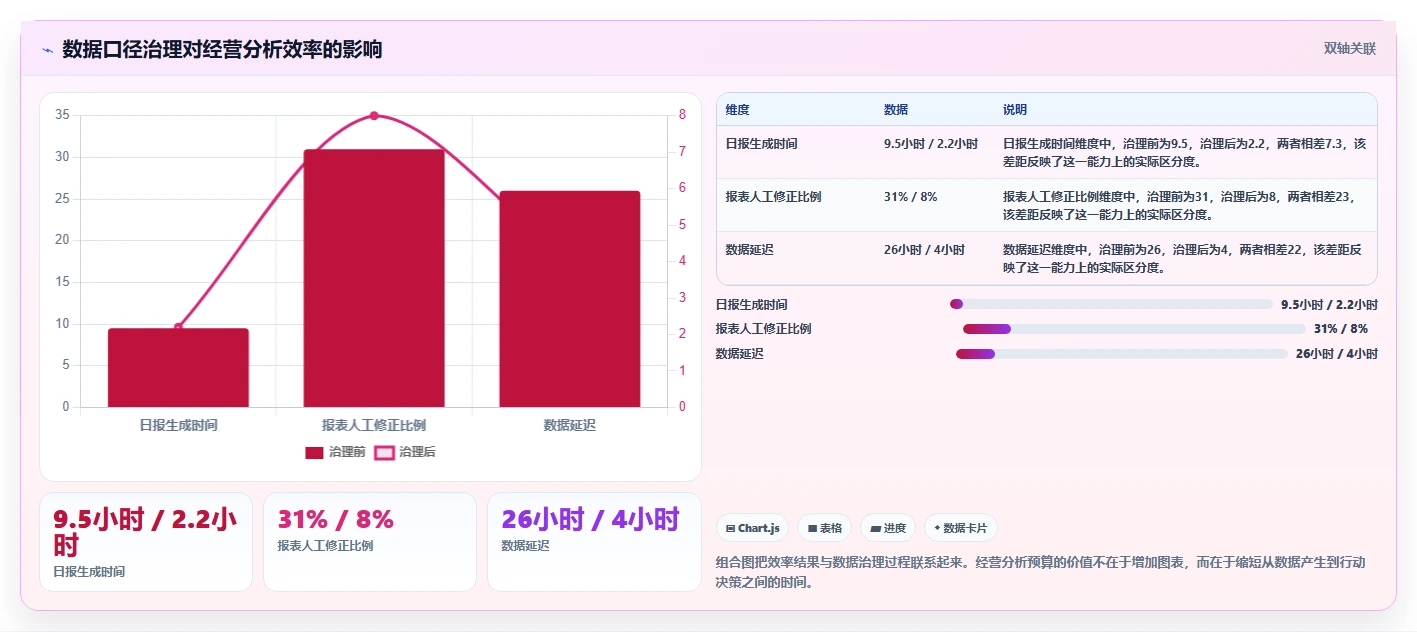Viewport: 1417px width, 632px height.
Task: Click the left axis label 35
Action: pyautogui.click(x=62, y=115)
